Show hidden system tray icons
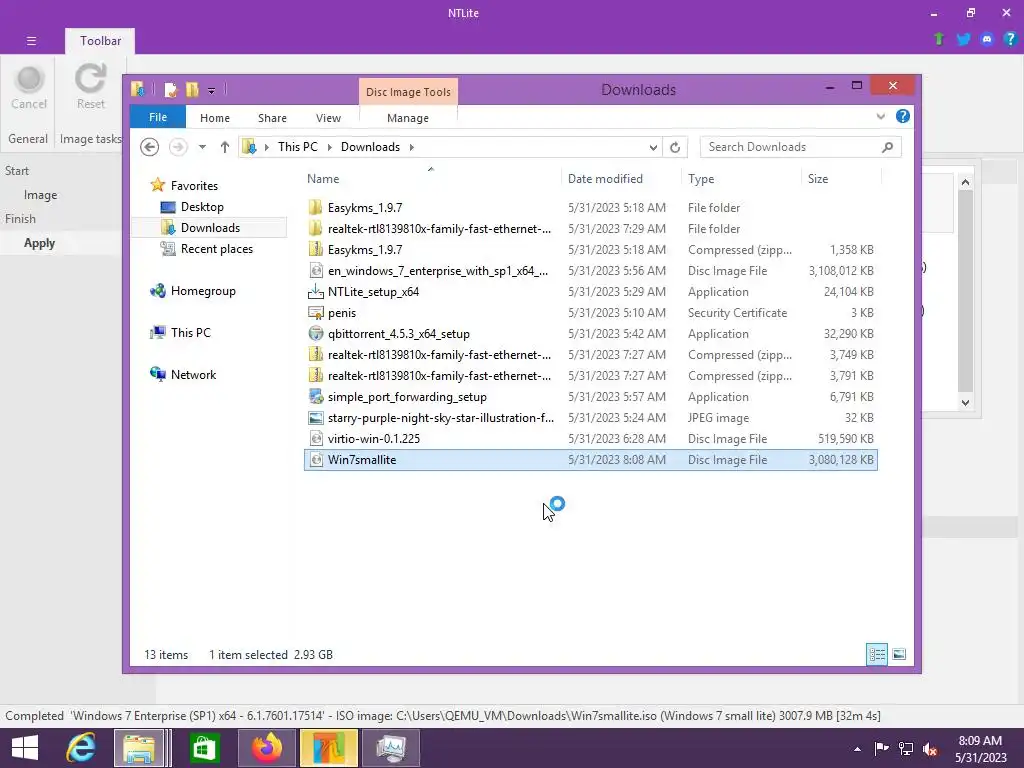The width and height of the screenshot is (1024, 768). [x=857, y=749]
